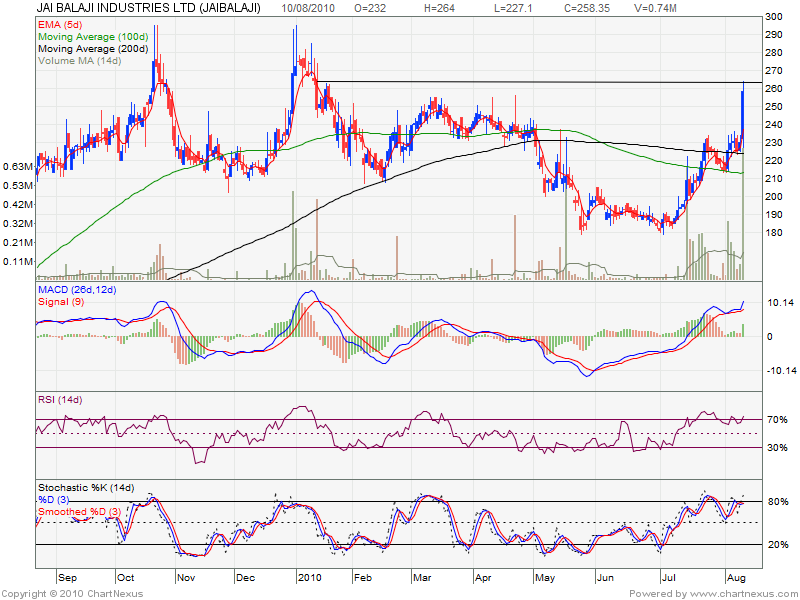800x600 pixels.
Task: Click the 70% level label on RSI panel
Action: pos(776,420)
